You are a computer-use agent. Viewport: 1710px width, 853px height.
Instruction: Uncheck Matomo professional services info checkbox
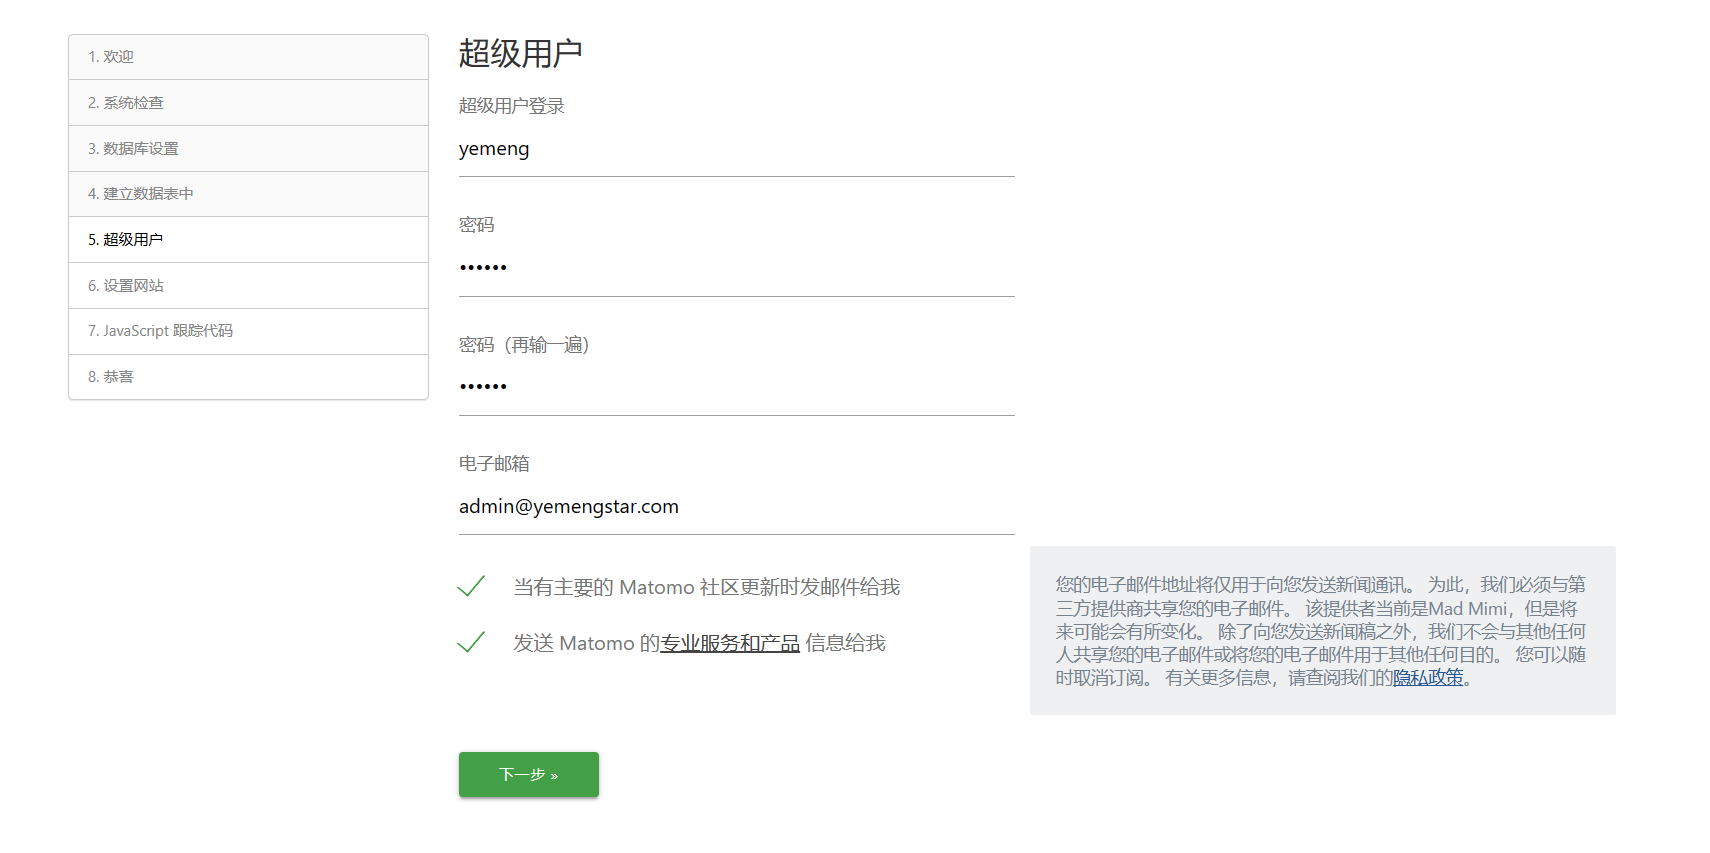pos(471,643)
